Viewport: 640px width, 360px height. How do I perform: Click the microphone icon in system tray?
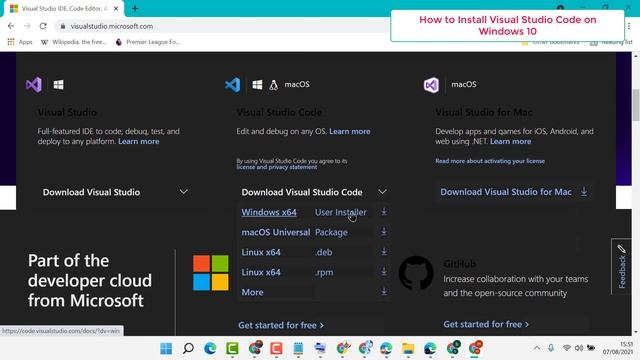tap(551, 348)
